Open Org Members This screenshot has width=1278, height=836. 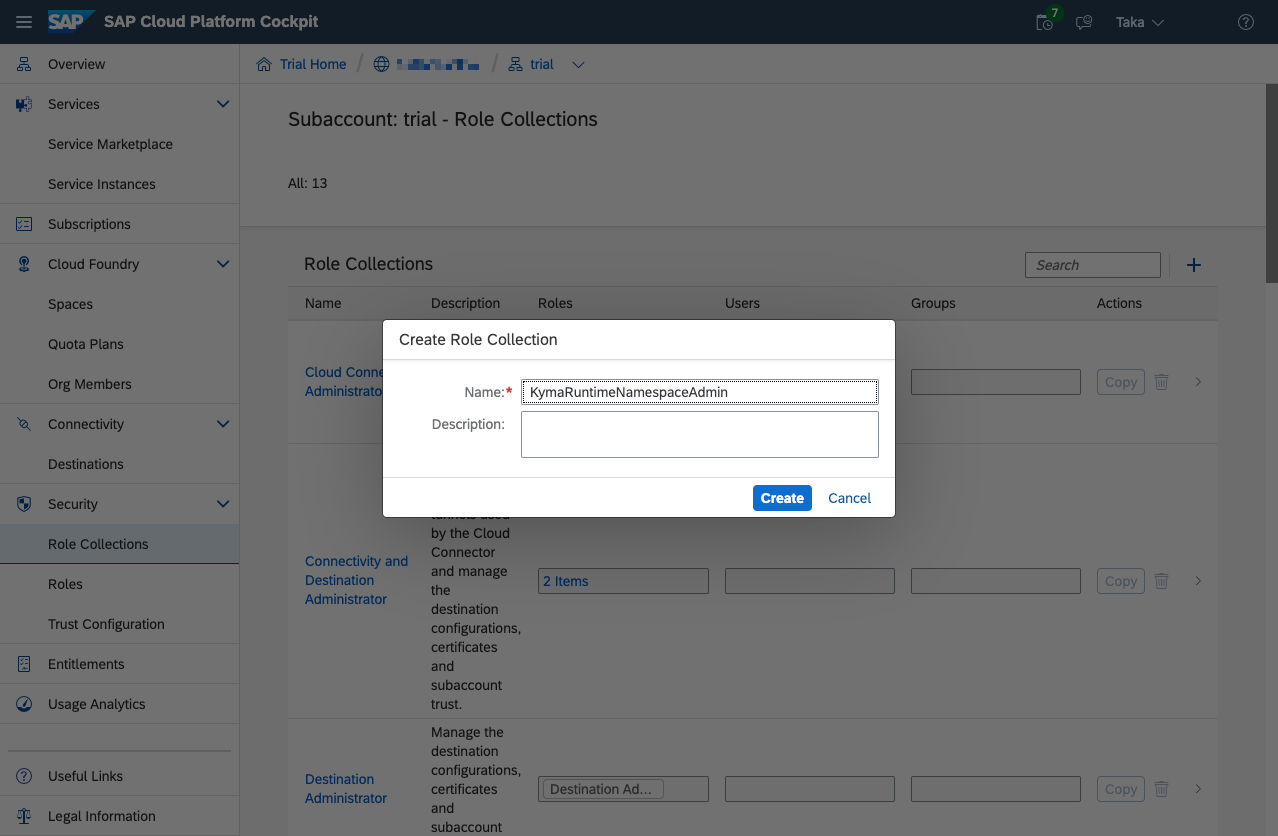pos(90,384)
